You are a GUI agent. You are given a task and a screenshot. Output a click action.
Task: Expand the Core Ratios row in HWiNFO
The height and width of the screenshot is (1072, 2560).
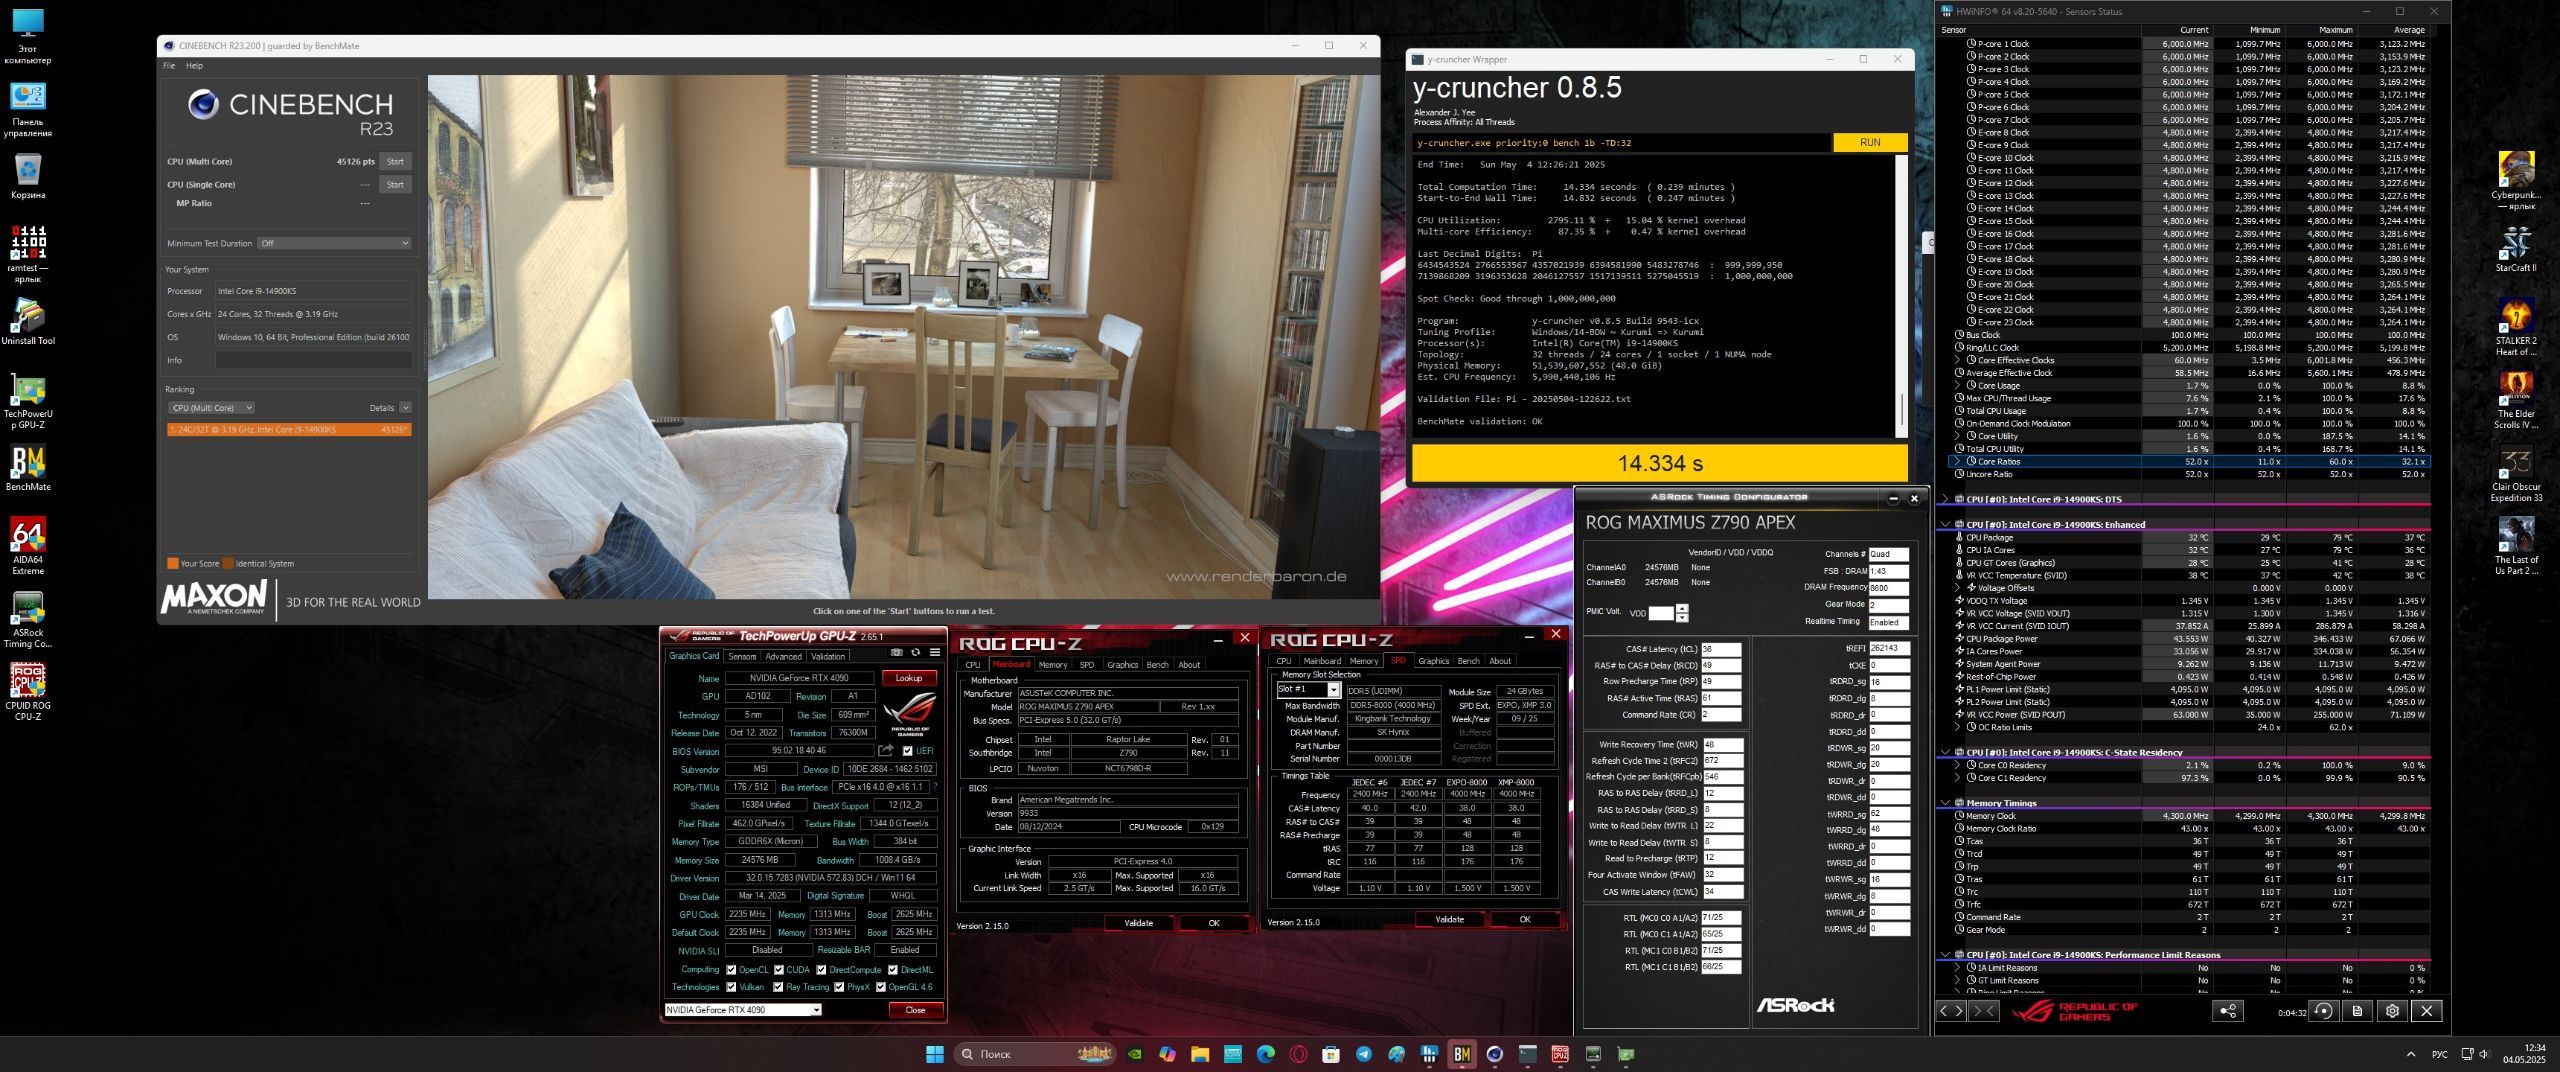point(1957,462)
